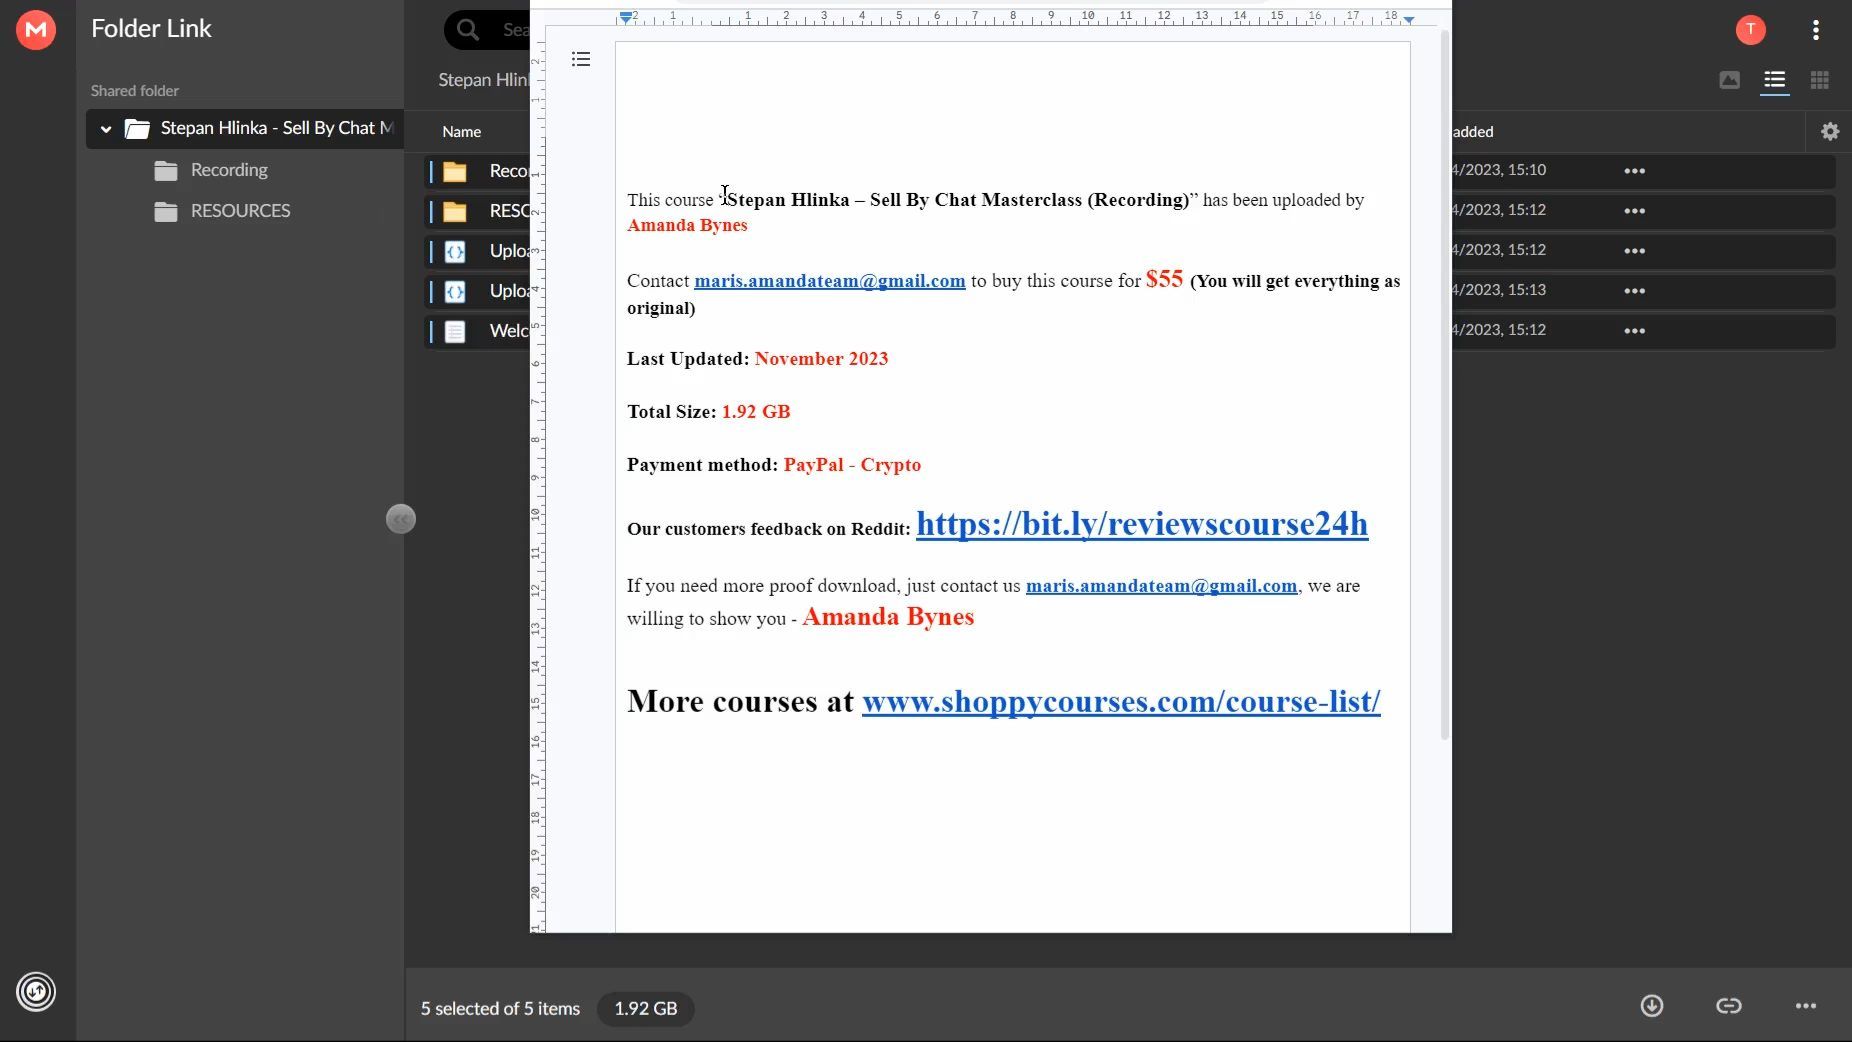Image resolution: width=1852 pixels, height=1042 pixels.
Task: Click 'November 2023' in the document
Action: click(821, 359)
